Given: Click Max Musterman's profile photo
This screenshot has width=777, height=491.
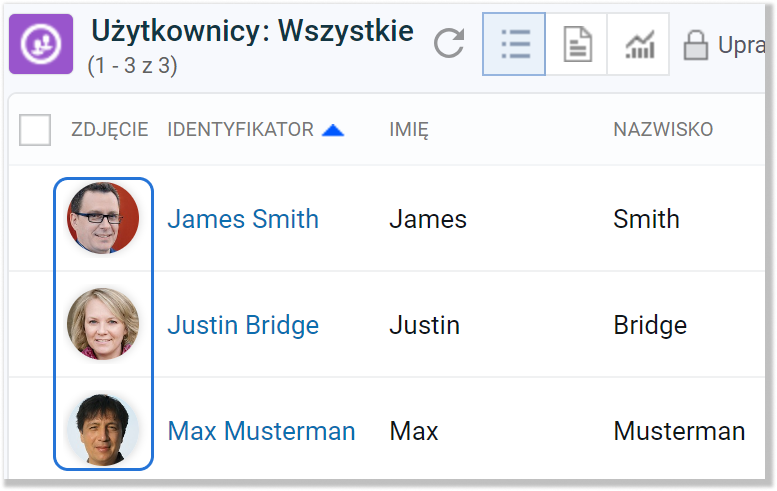Looking at the screenshot, I should (x=103, y=430).
